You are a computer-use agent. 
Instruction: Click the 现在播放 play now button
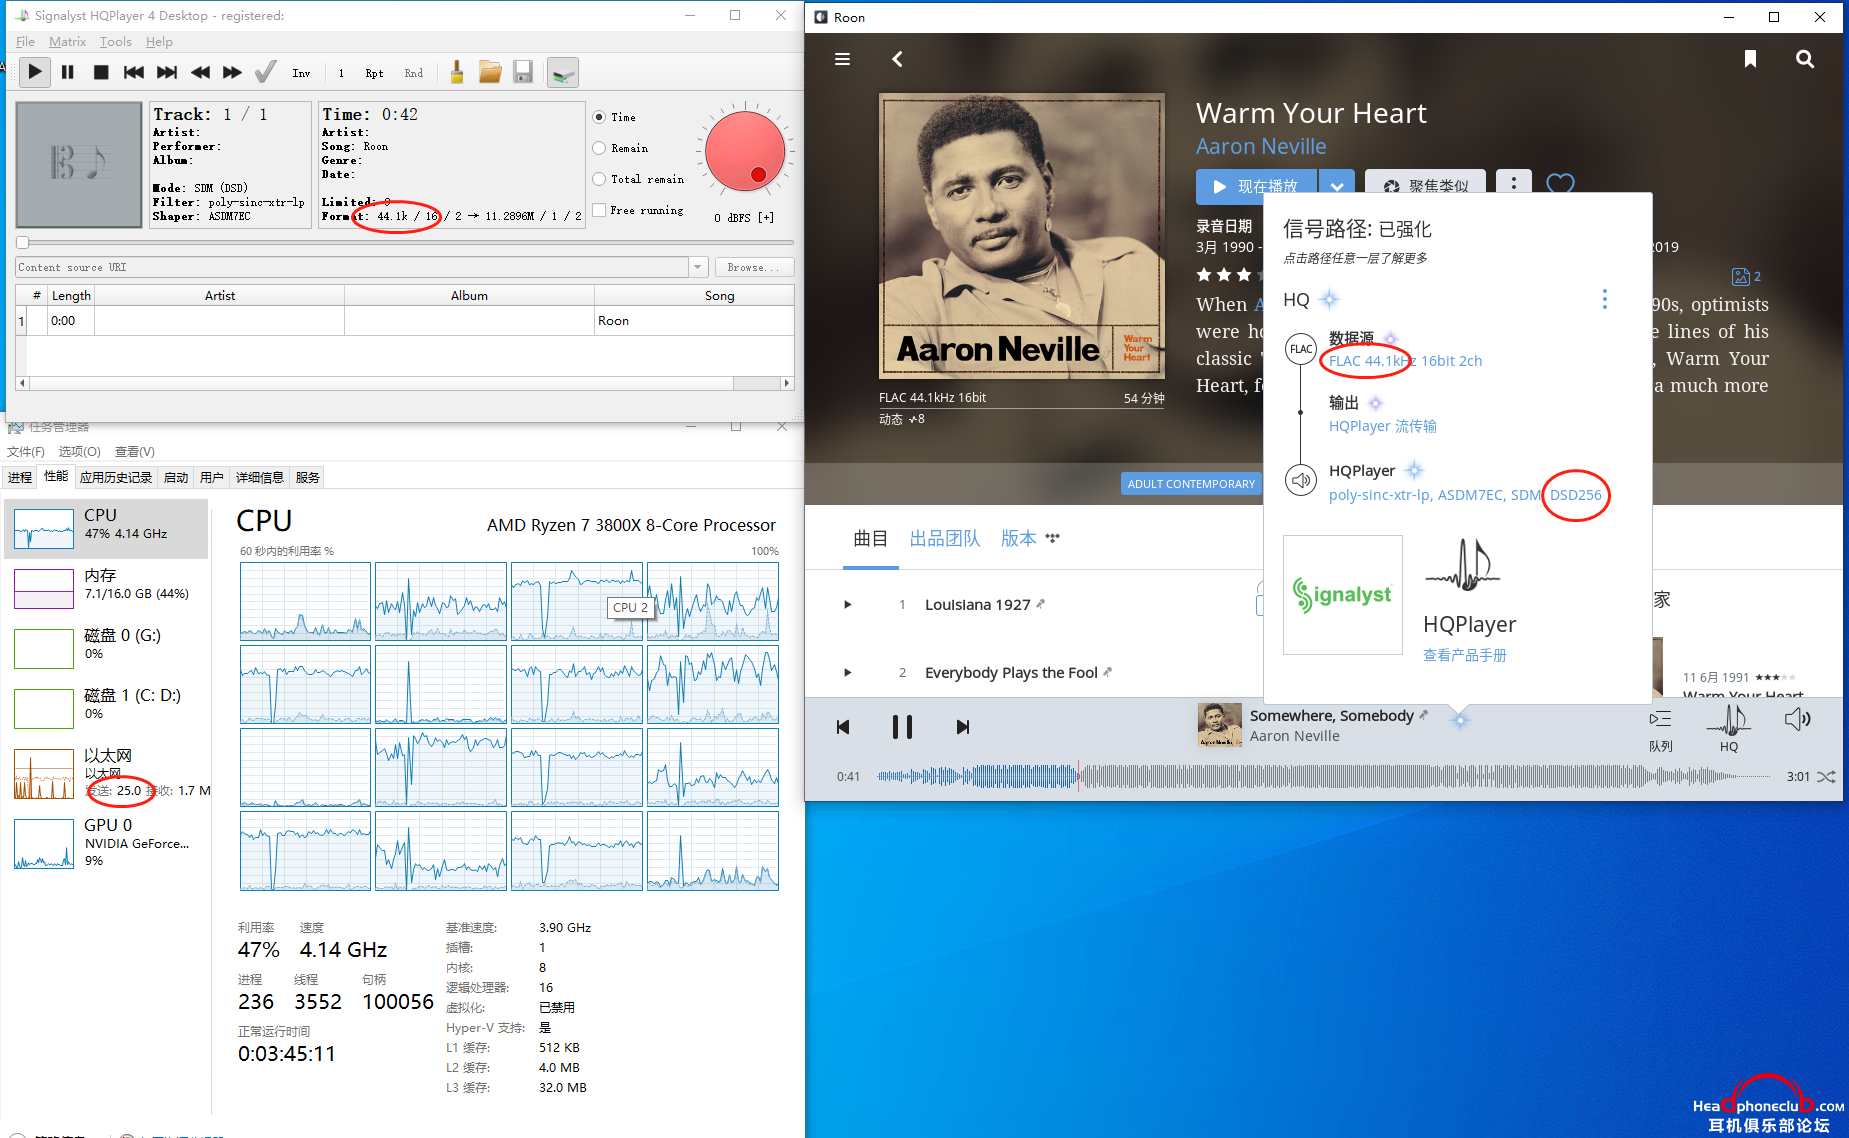pyautogui.click(x=1256, y=186)
